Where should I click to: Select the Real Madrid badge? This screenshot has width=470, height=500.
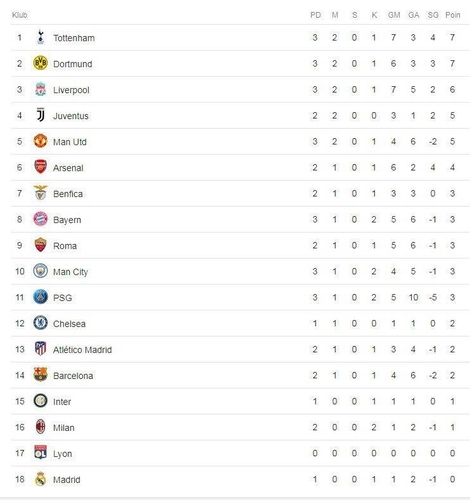(x=40, y=479)
